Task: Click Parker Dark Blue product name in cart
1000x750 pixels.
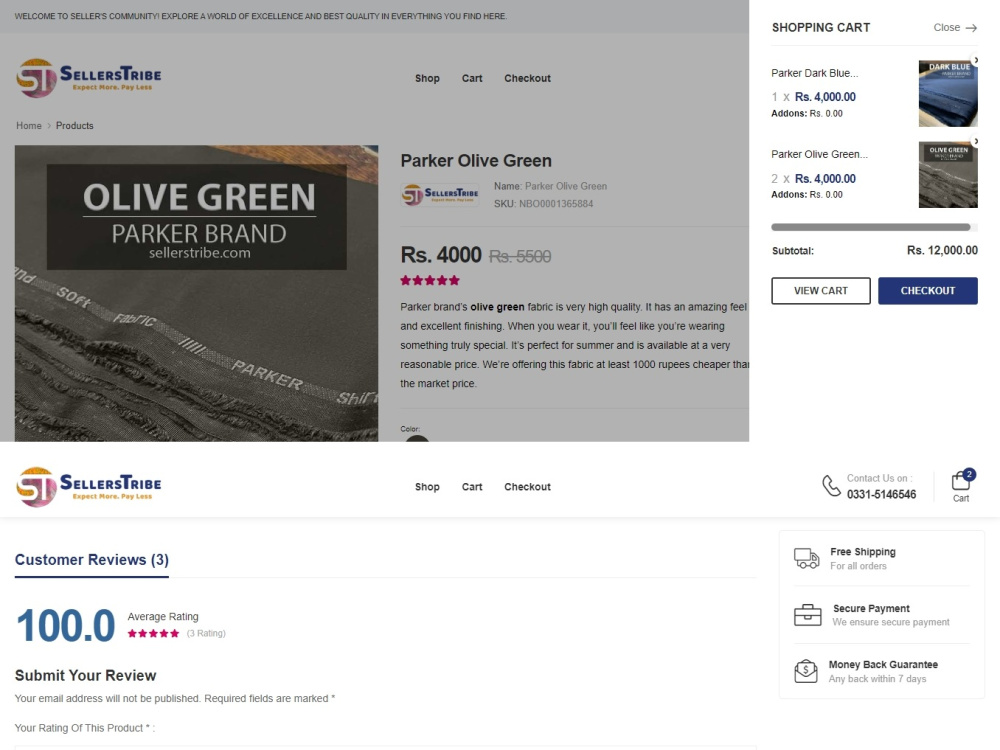Action: click(x=814, y=73)
